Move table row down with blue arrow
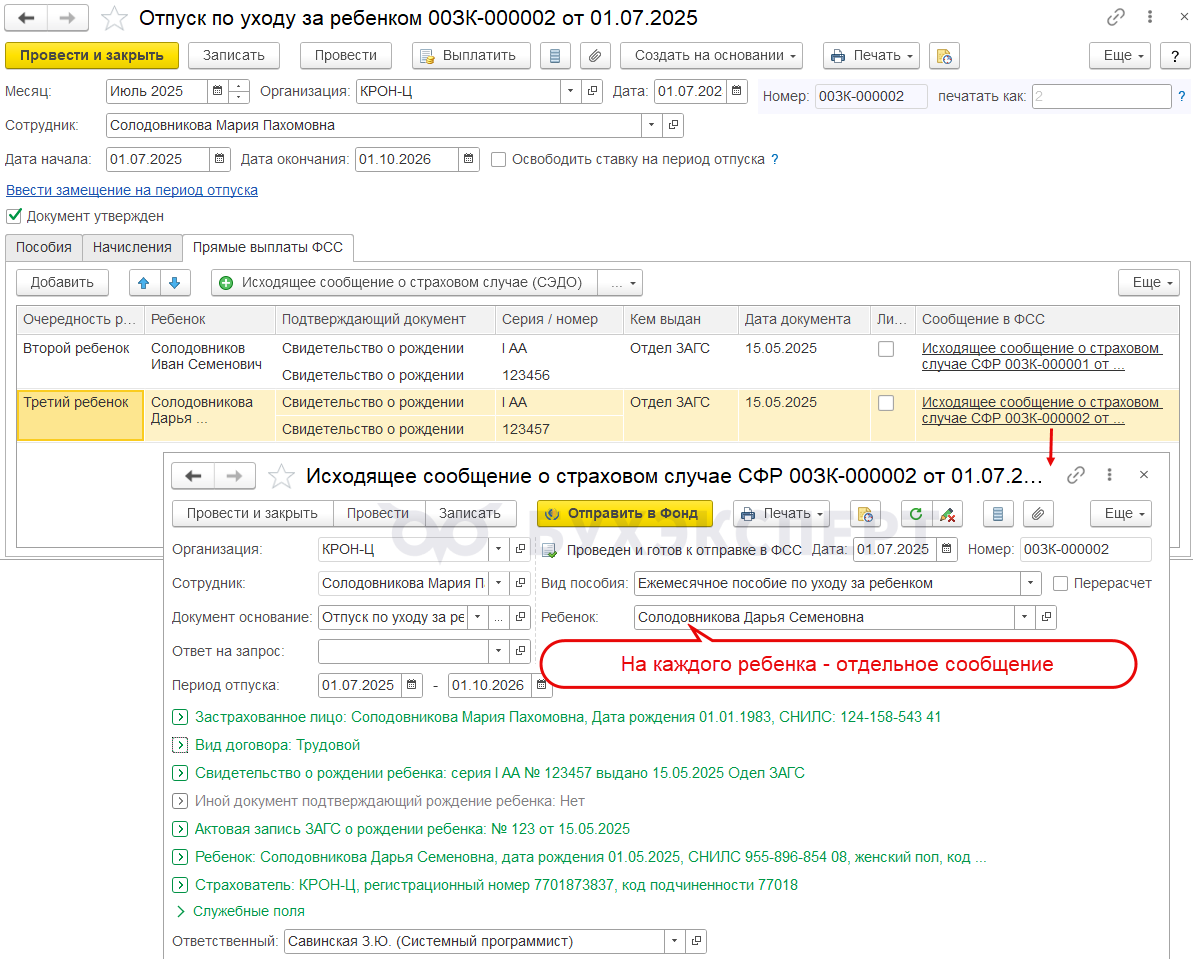Screen dimensions: 1193x959 174,283
